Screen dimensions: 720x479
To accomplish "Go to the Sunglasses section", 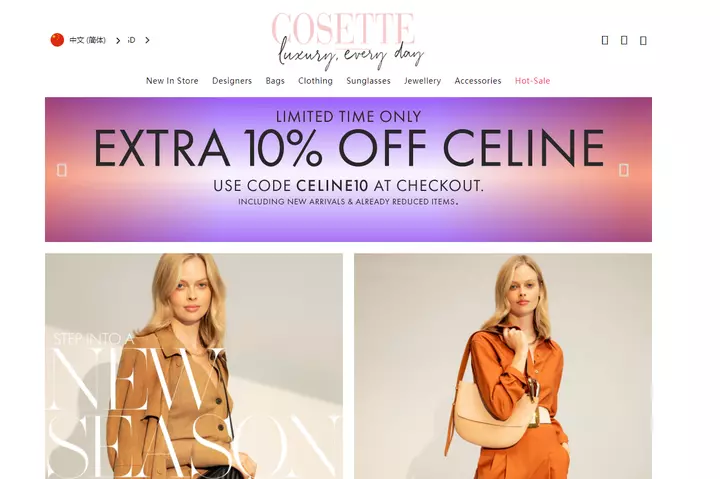I will 368,81.
